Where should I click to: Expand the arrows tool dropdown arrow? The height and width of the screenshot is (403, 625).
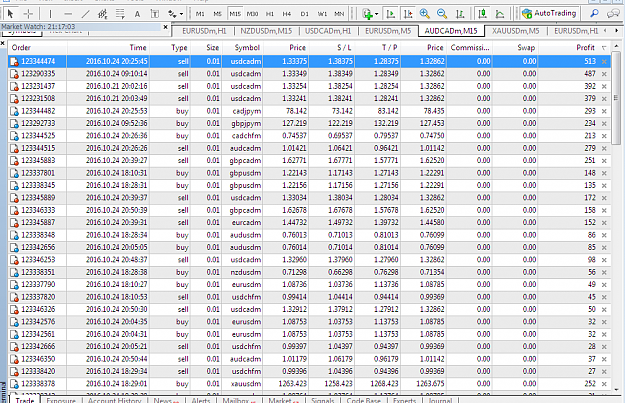coord(181,14)
